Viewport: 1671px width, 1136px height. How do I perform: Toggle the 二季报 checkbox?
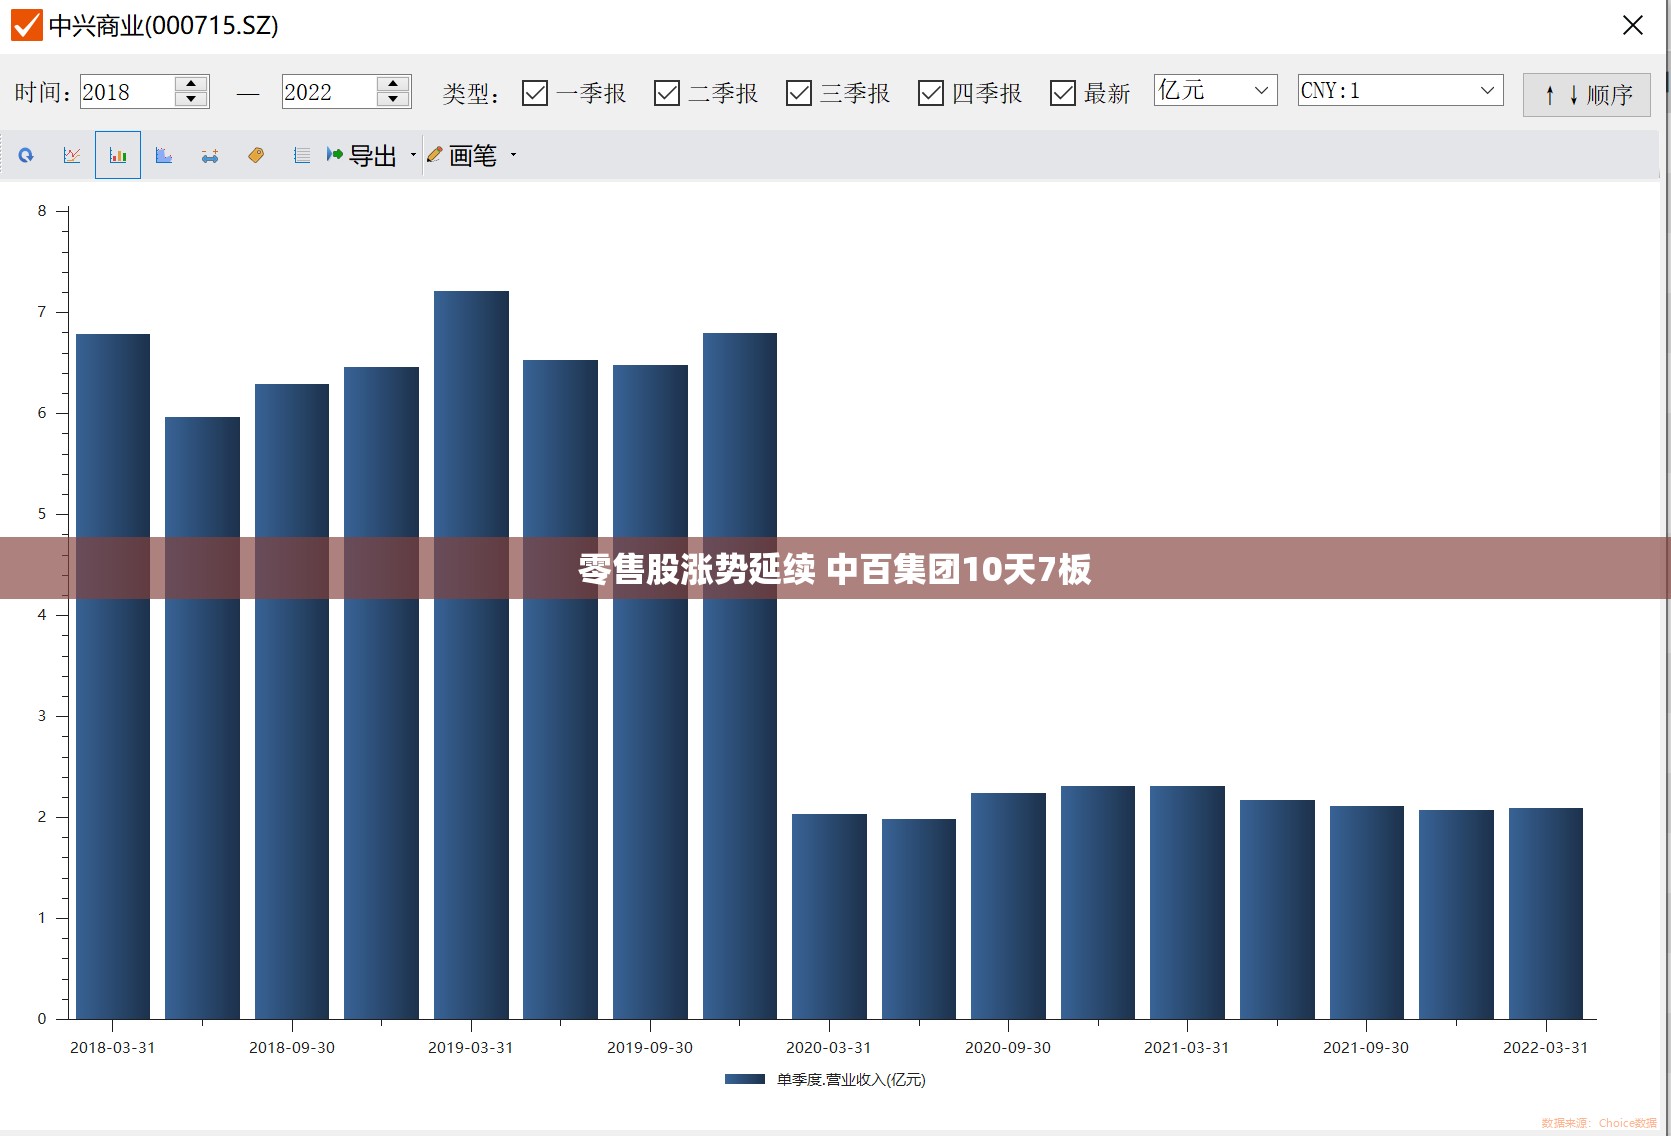667,93
